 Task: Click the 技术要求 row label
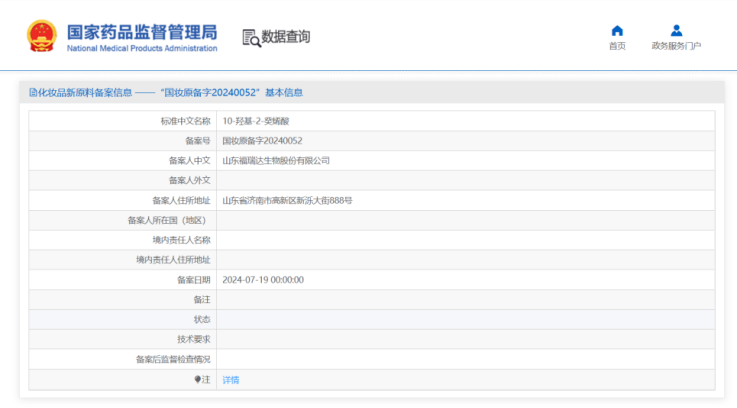(x=193, y=340)
